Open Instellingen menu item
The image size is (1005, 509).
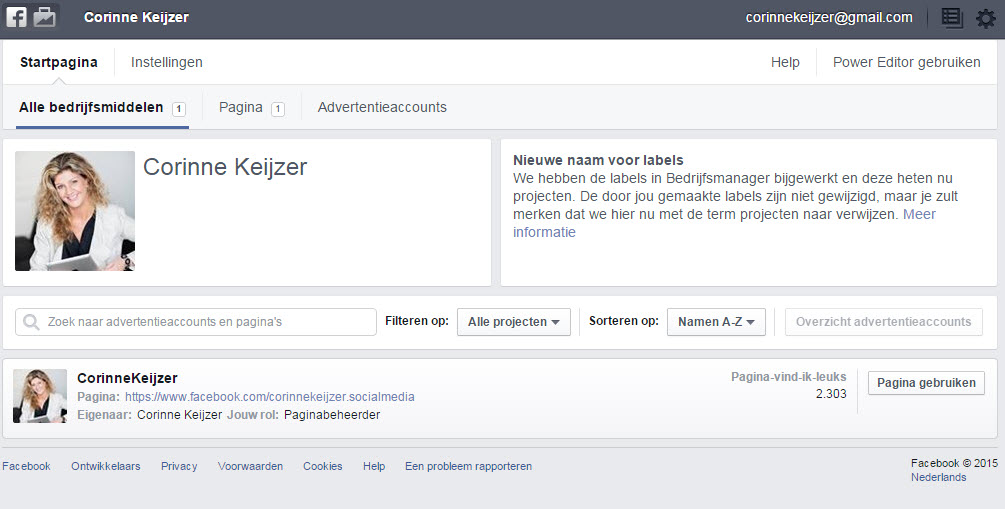coord(167,62)
